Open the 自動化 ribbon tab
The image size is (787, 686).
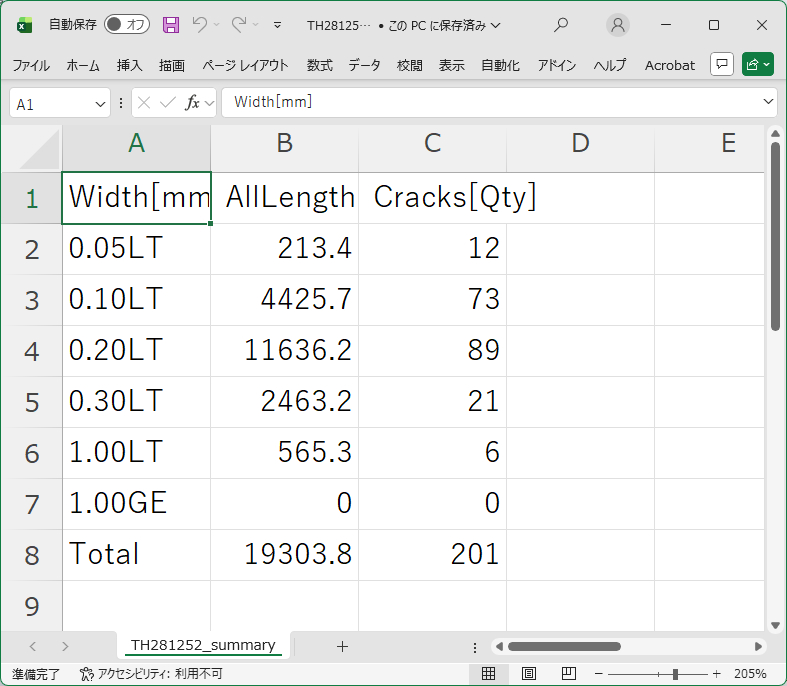pos(500,65)
